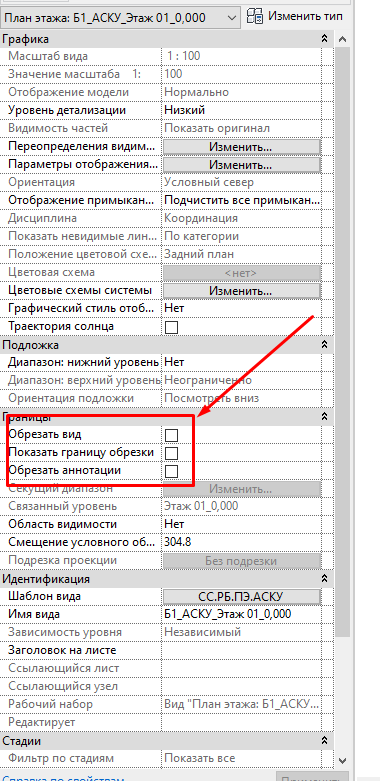Enable the Обрезать аннотации checkbox
The width and height of the screenshot is (380, 781).
point(171,471)
